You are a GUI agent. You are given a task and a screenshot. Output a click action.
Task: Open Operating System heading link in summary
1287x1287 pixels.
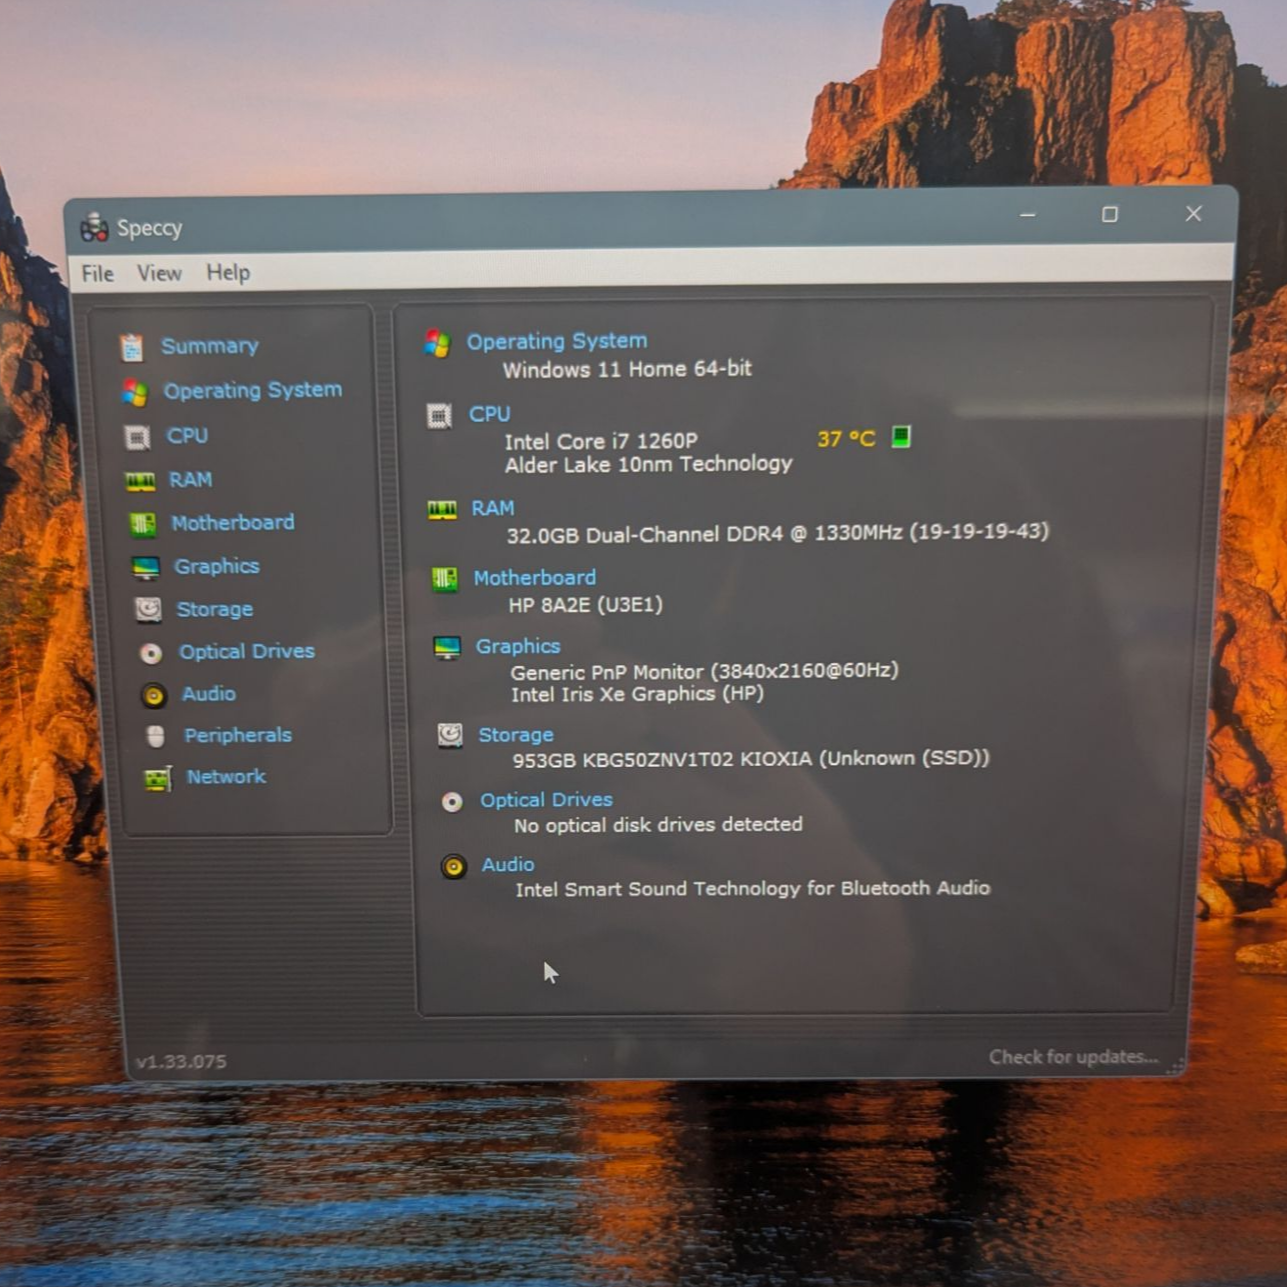pyautogui.click(x=557, y=341)
